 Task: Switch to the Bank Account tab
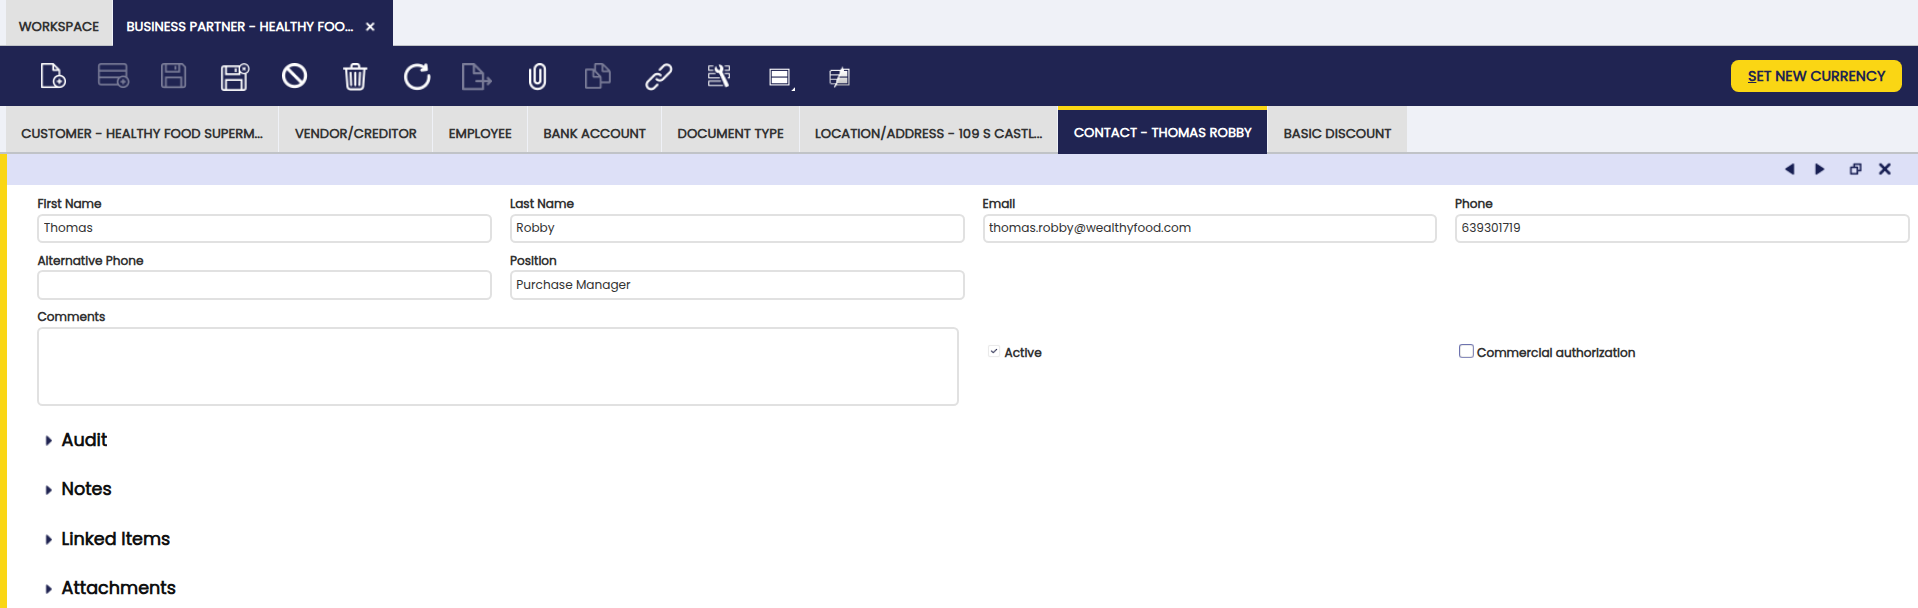coord(594,133)
